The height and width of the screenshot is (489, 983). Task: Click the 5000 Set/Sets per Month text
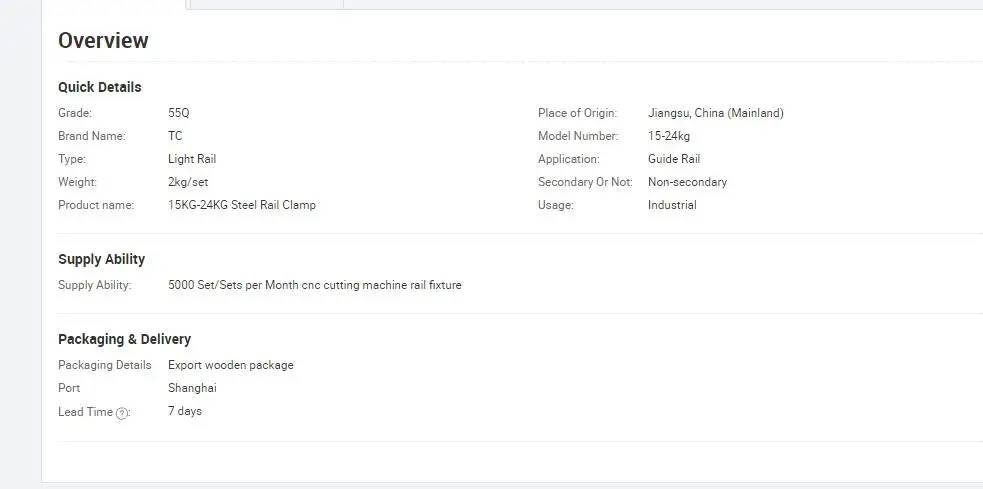click(x=232, y=285)
